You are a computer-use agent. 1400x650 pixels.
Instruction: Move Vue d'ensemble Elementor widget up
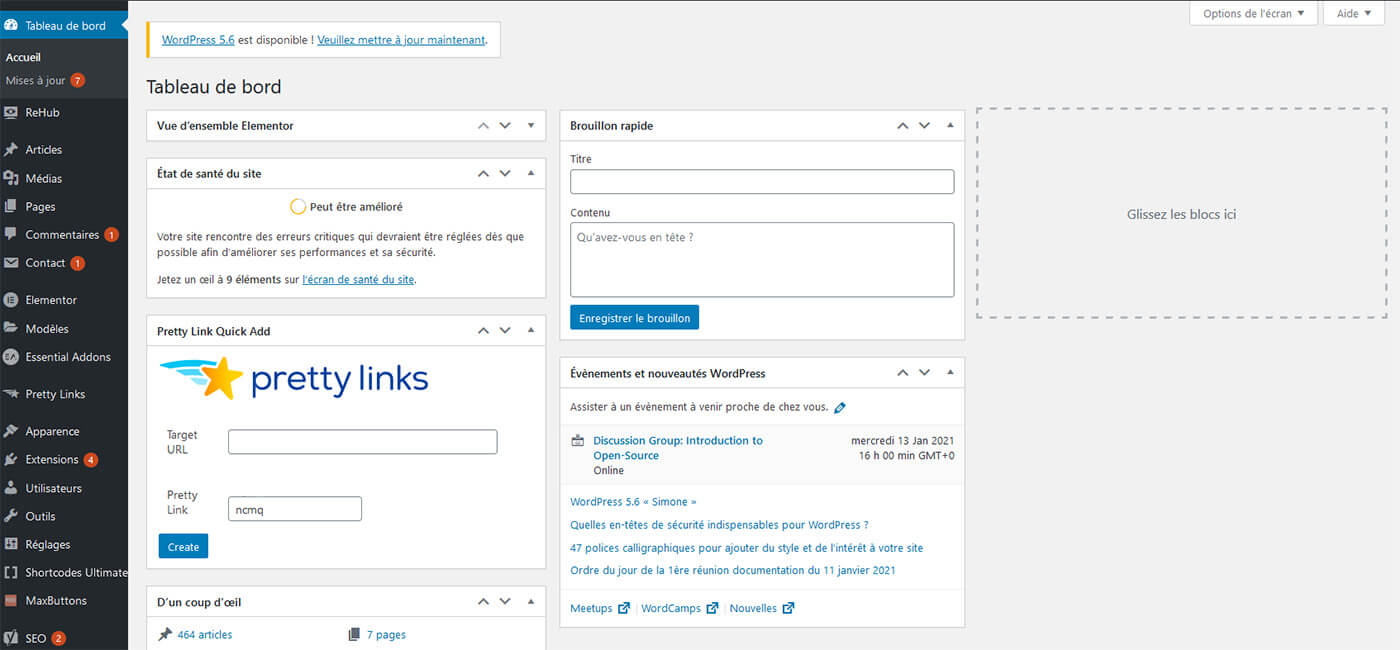484,126
